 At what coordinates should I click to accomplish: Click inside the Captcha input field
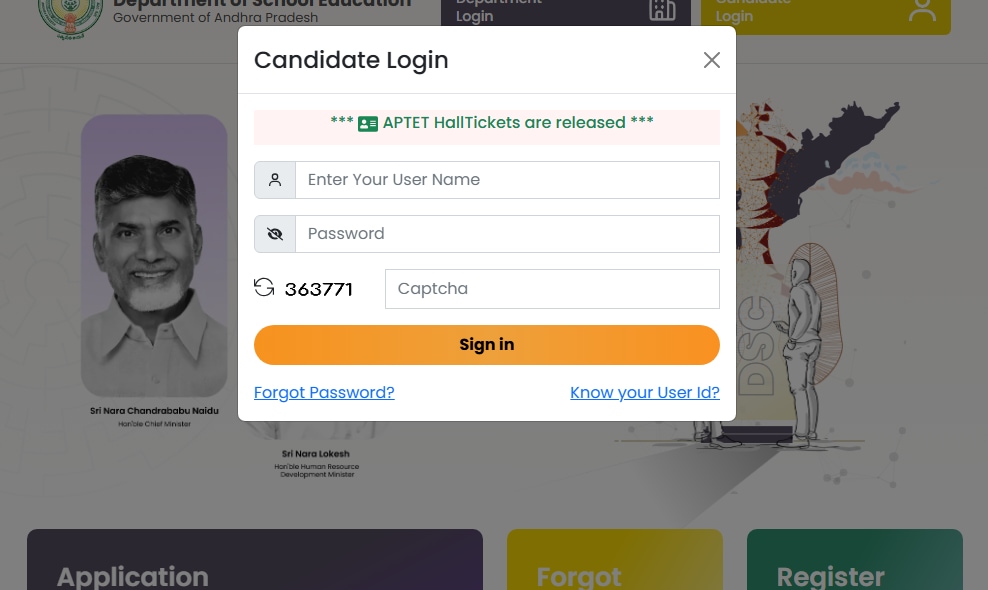coord(552,288)
